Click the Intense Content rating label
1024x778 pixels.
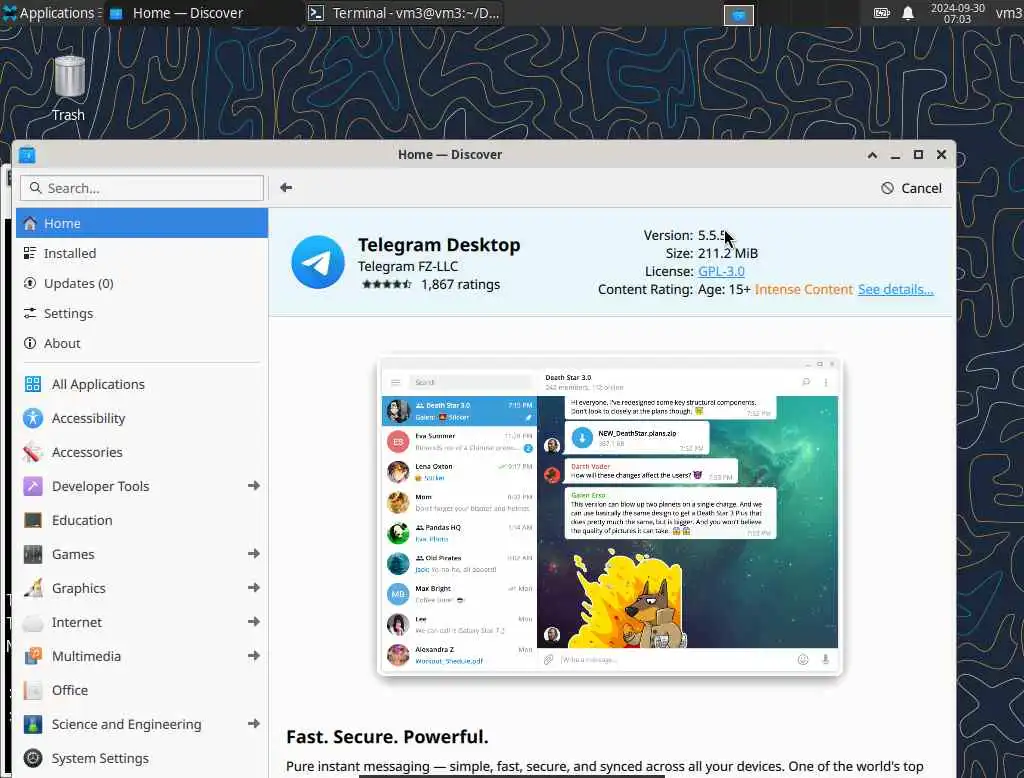pos(803,289)
